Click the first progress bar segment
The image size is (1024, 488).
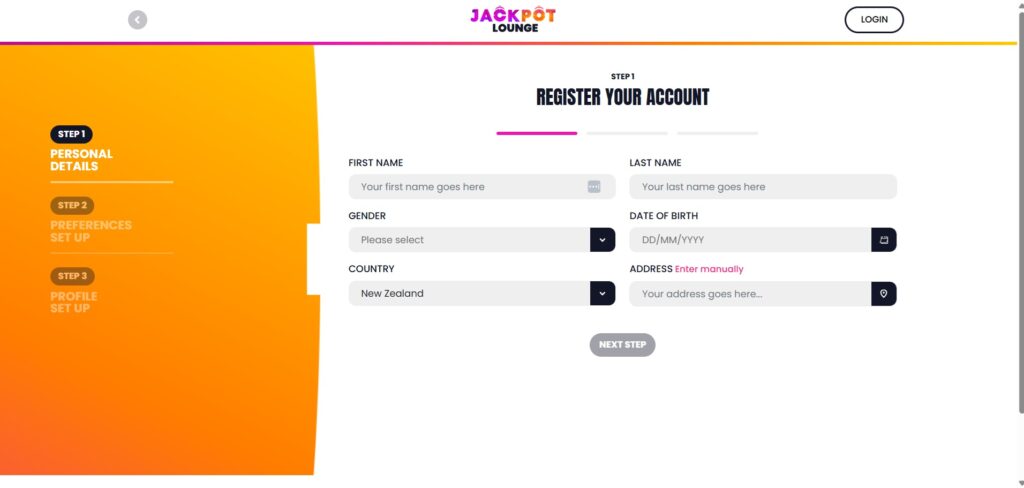click(537, 133)
